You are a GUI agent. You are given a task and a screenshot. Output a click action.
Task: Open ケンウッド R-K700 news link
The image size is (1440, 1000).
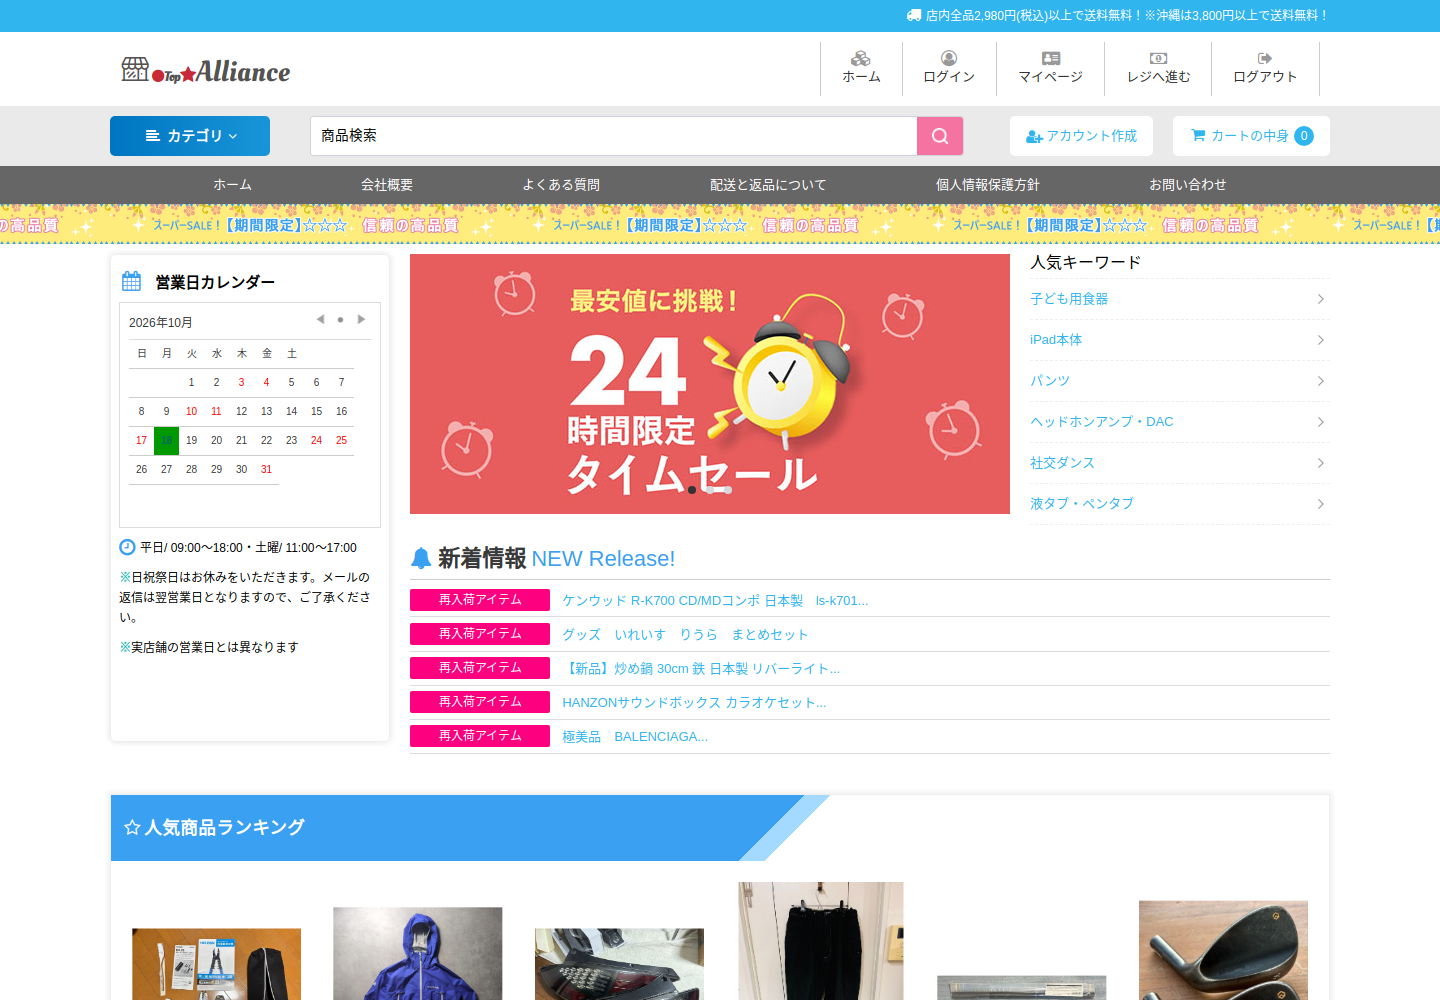pyautogui.click(x=715, y=601)
